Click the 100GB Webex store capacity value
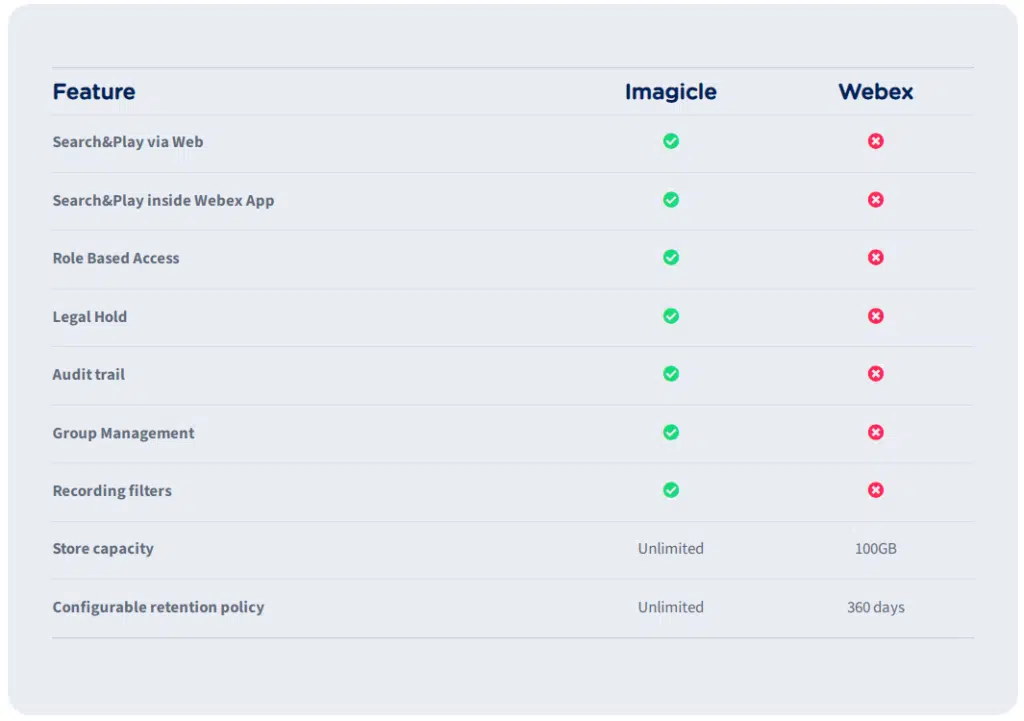Image resolution: width=1024 pixels, height=721 pixels. click(x=876, y=549)
